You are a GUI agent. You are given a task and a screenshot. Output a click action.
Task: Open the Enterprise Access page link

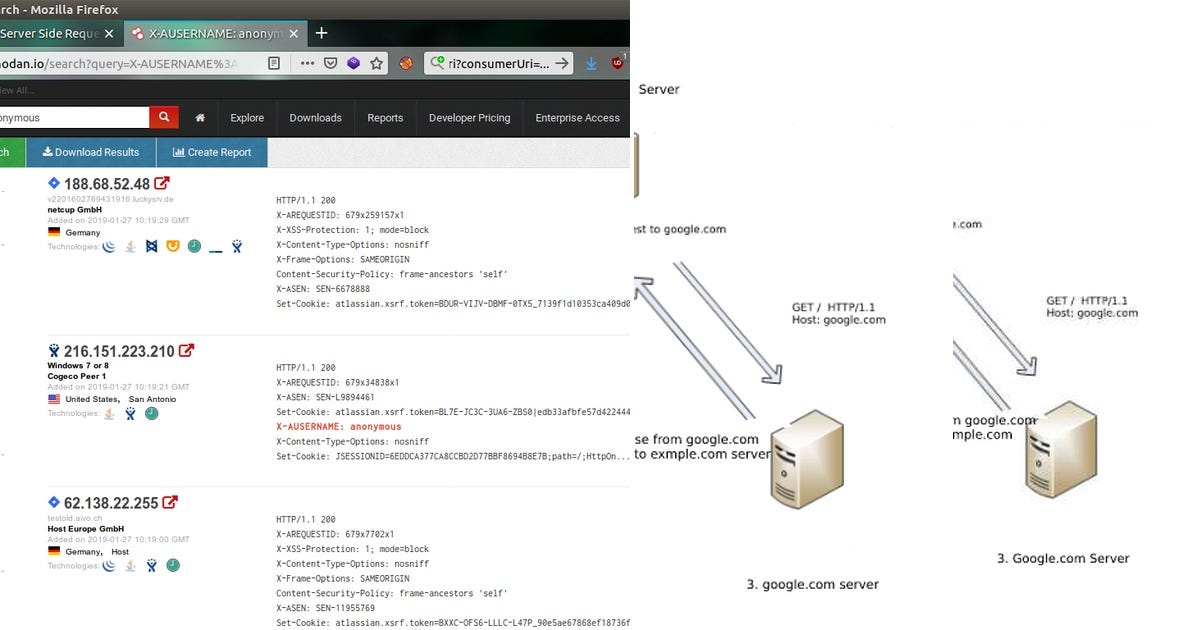point(577,117)
